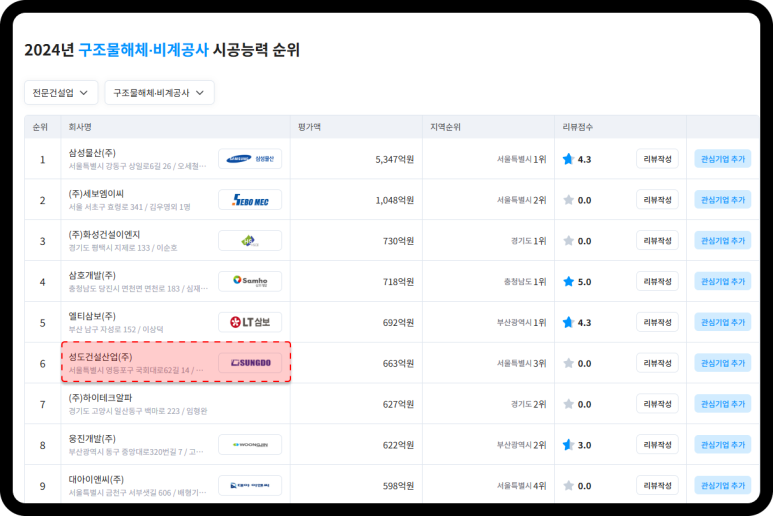Click 리뷰작성 for 삼성물산
The height and width of the screenshot is (516, 773).
657,159
